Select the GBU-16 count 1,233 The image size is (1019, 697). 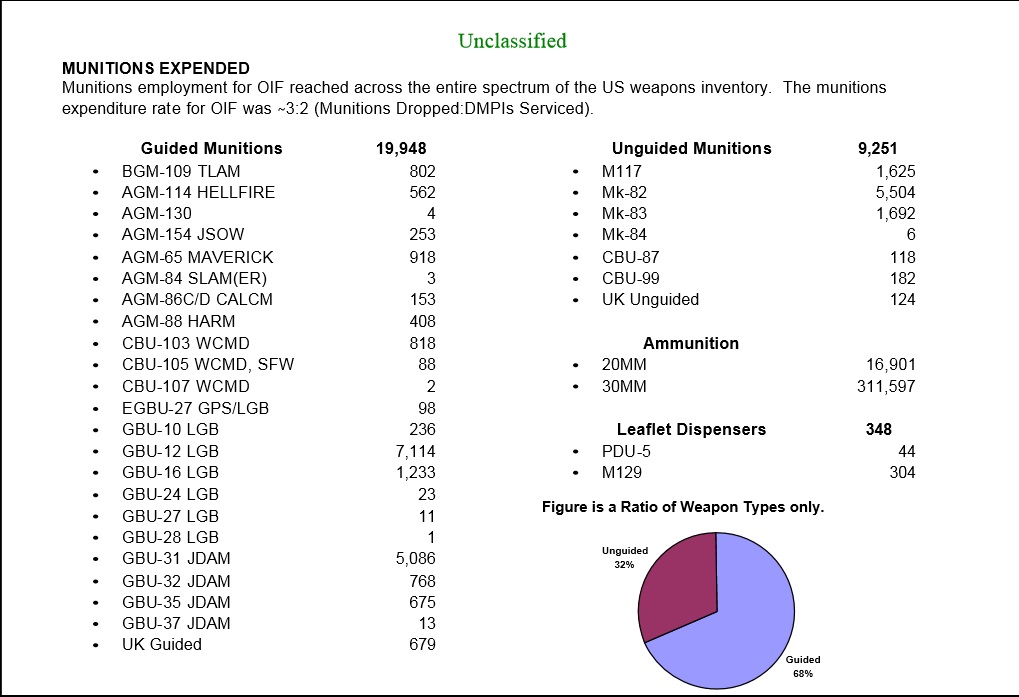[415, 472]
